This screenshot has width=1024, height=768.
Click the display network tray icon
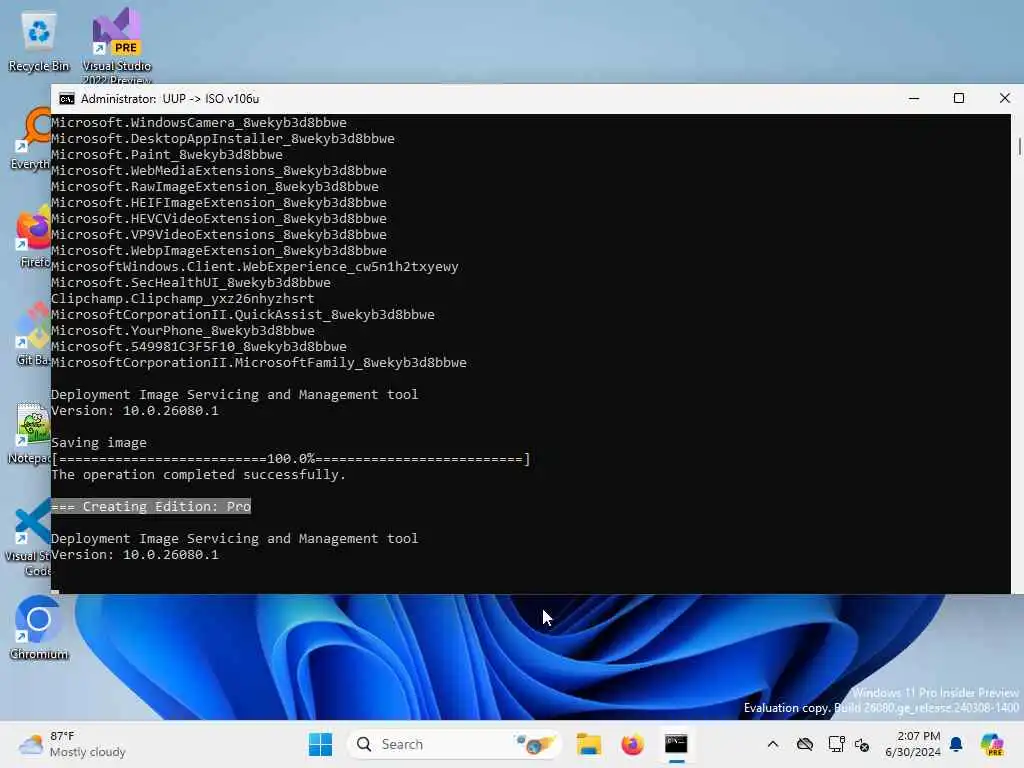point(836,744)
